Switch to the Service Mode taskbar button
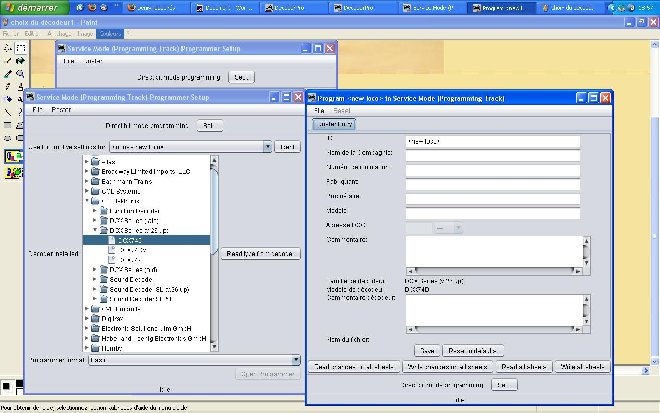Image resolution: width=660 pixels, height=413 pixels. (431, 8)
